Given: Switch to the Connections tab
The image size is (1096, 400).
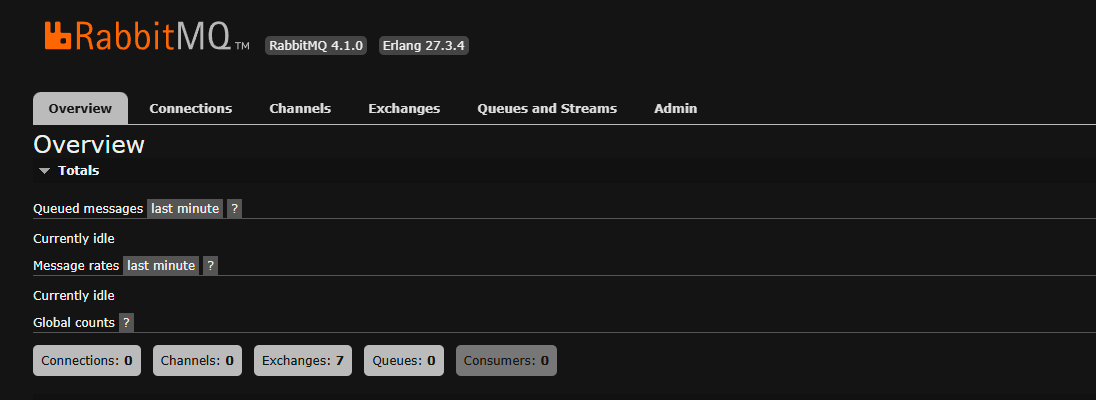Looking at the screenshot, I should pyautogui.click(x=191, y=108).
